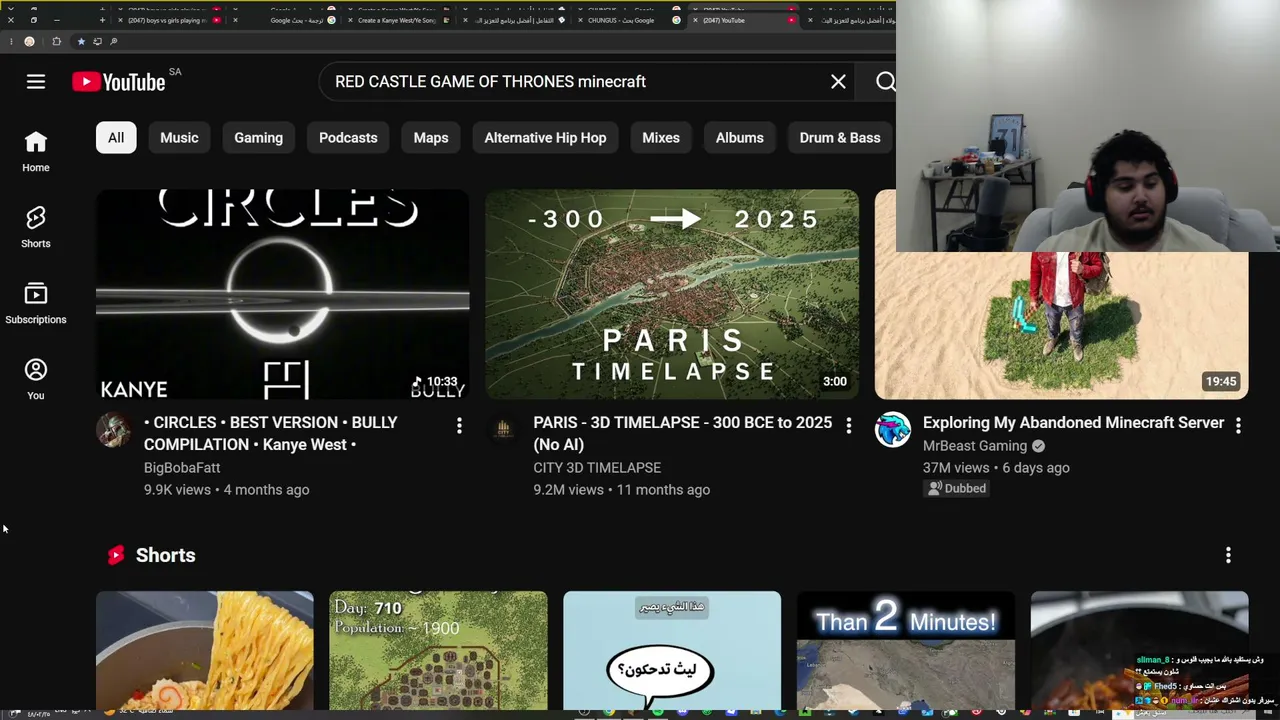Click the magnifier search button
This screenshot has height=720, width=1280.
(885, 82)
